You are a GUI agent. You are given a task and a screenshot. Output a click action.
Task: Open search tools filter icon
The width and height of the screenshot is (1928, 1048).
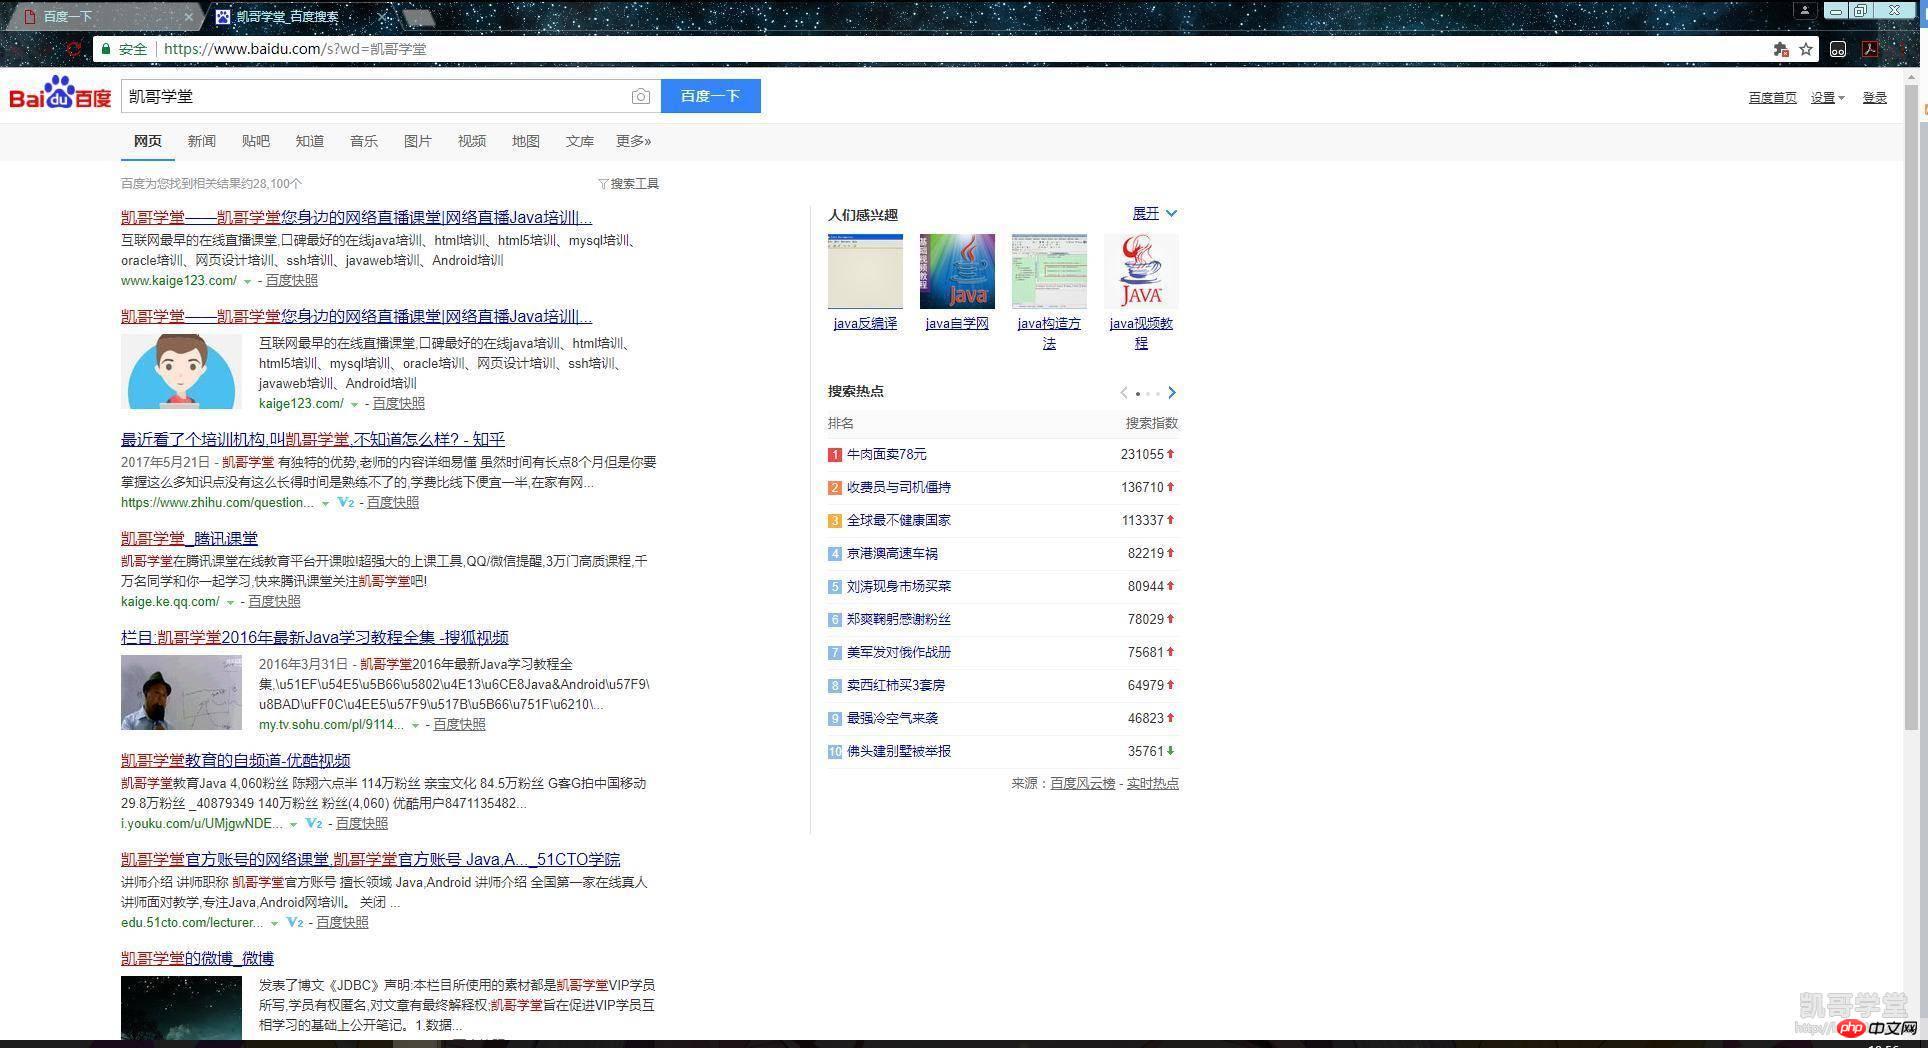(603, 184)
